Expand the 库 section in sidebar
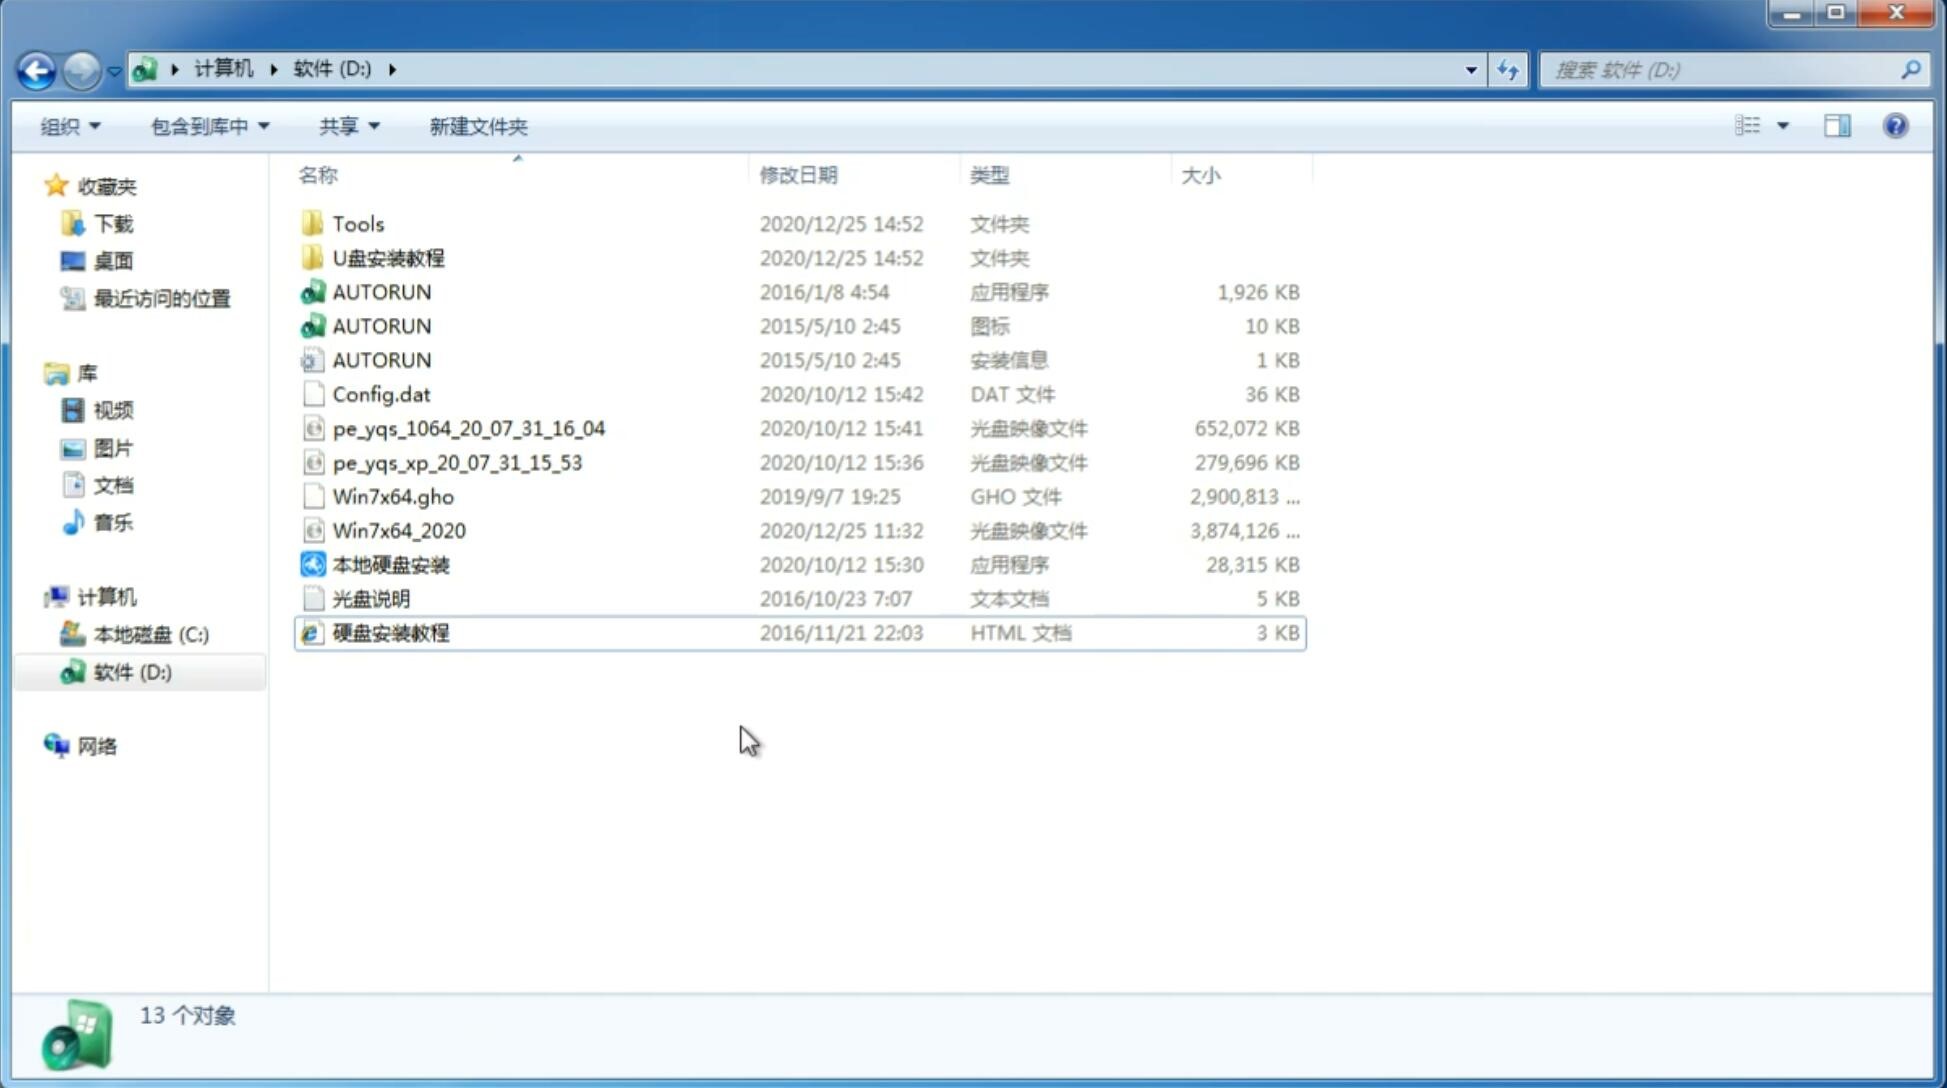 (x=35, y=372)
